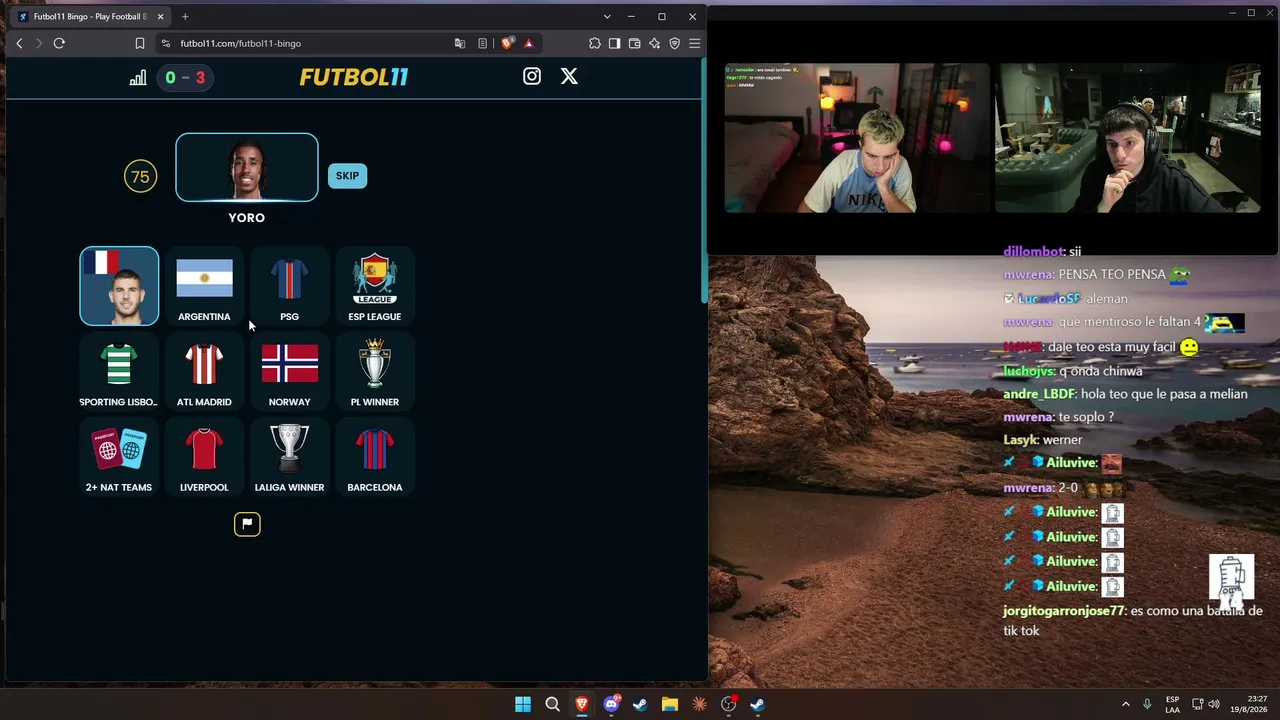Open the browser main menu
This screenshot has height=720, width=1280.
pos(695,43)
